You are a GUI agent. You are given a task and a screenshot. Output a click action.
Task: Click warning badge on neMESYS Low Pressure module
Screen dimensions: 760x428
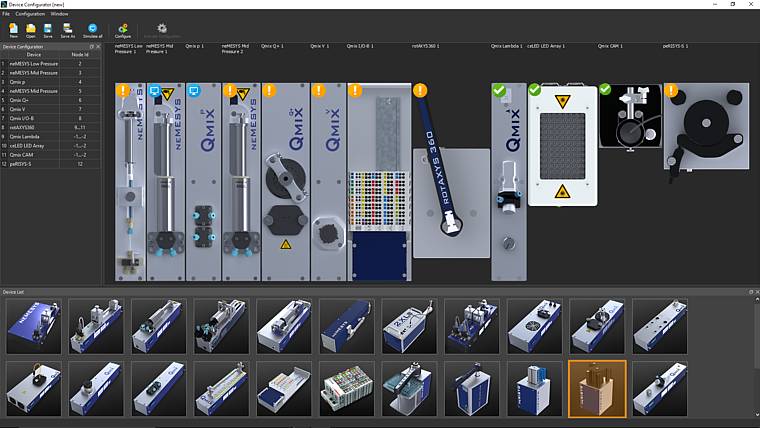(x=123, y=90)
